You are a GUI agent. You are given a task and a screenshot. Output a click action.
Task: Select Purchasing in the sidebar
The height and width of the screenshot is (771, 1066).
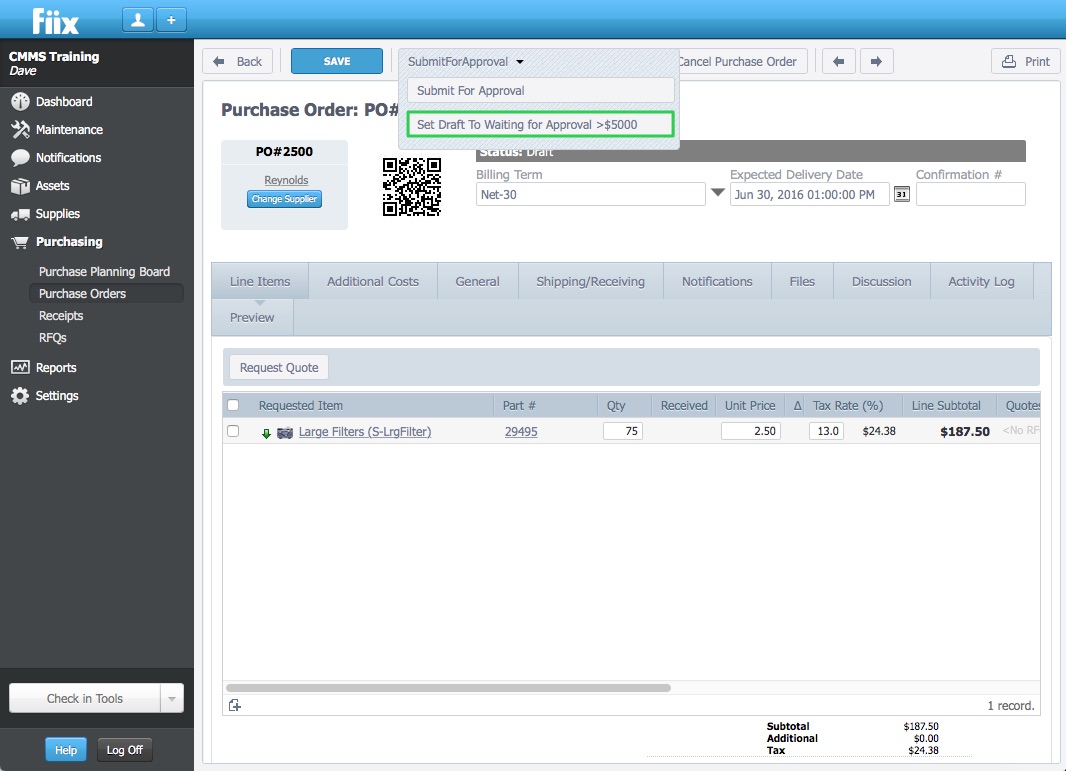click(69, 242)
